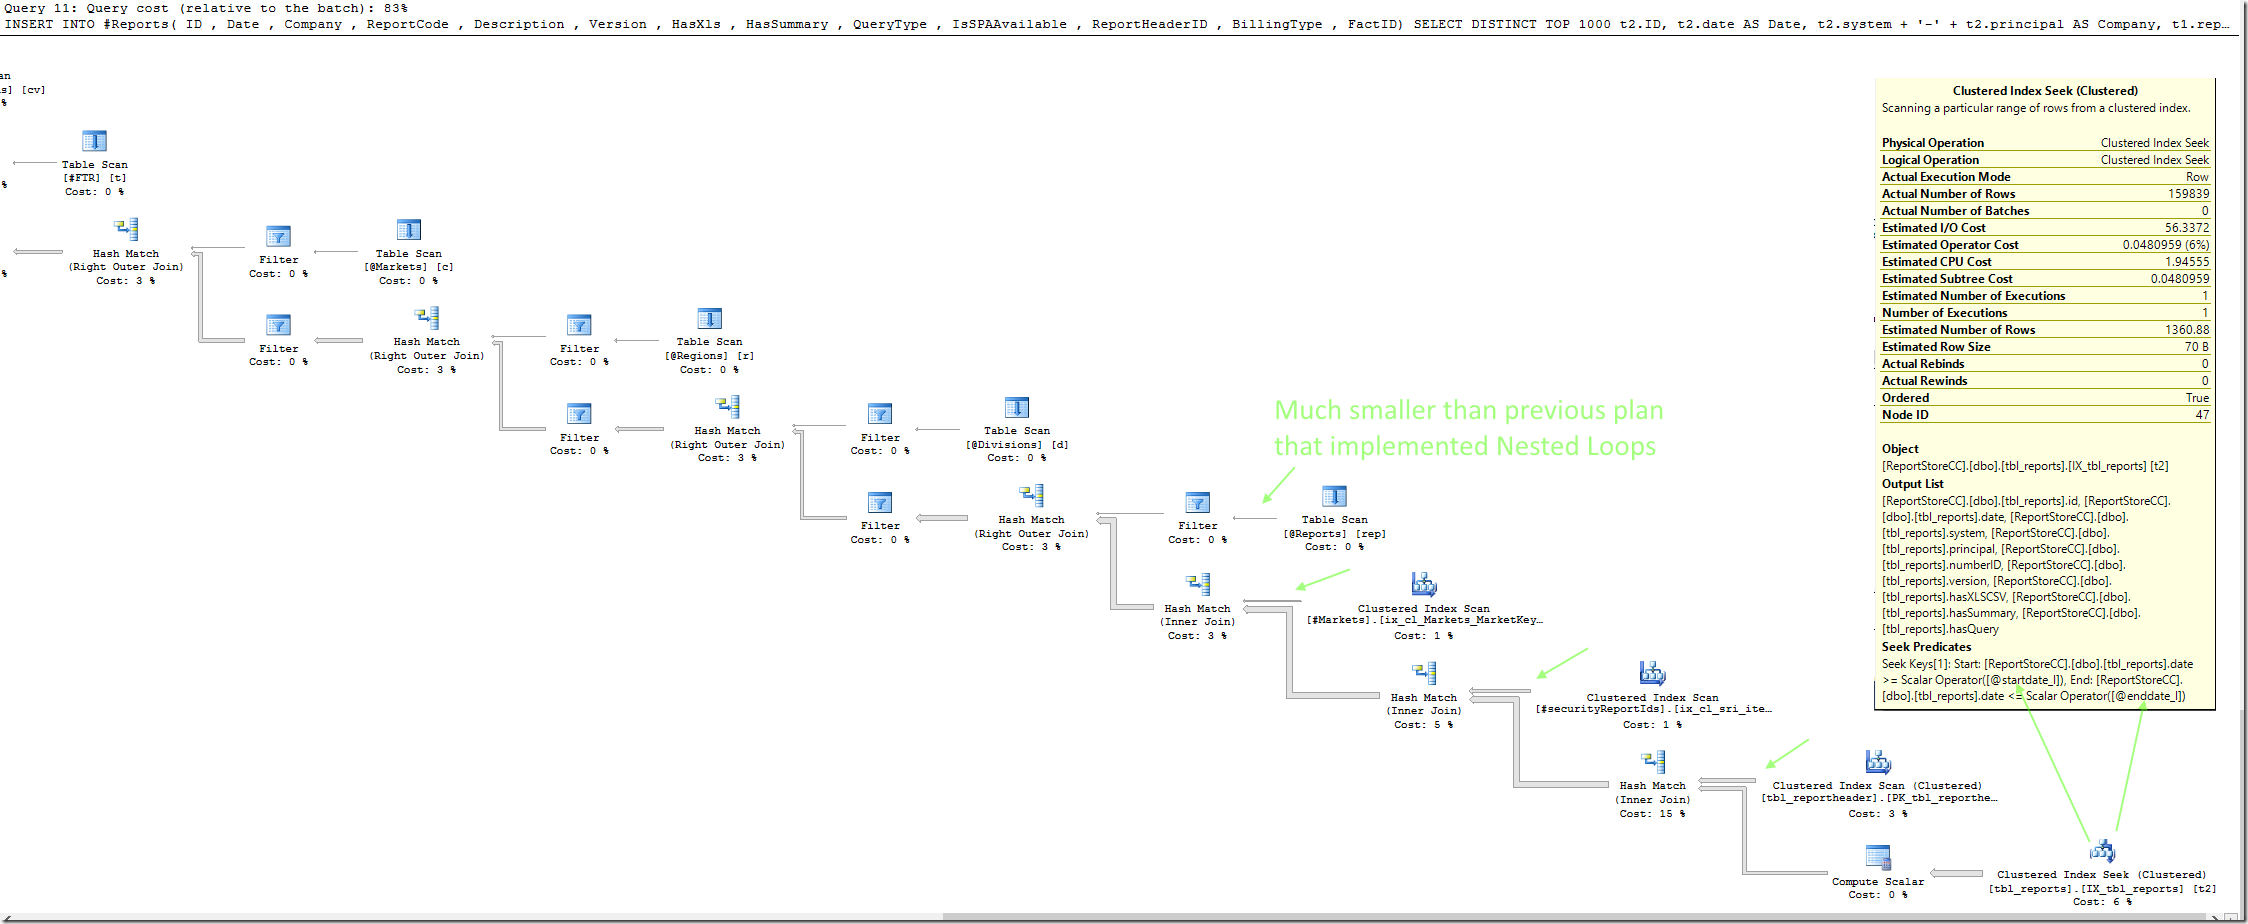Select the Hash Match Inner Join costing 15 %
Image resolution: width=2248 pixels, height=924 pixels.
tap(1653, 762)
